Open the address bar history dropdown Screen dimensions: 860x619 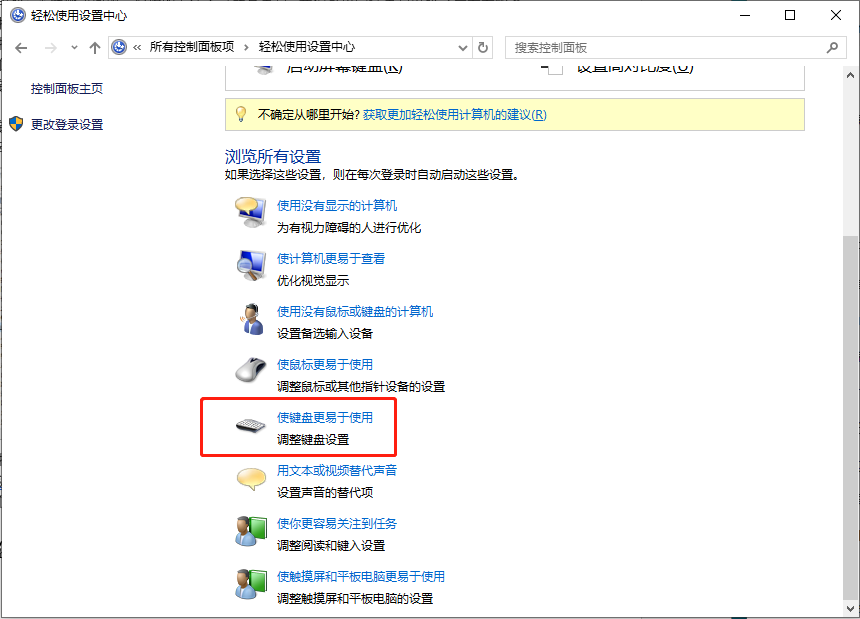click(462, 46)
